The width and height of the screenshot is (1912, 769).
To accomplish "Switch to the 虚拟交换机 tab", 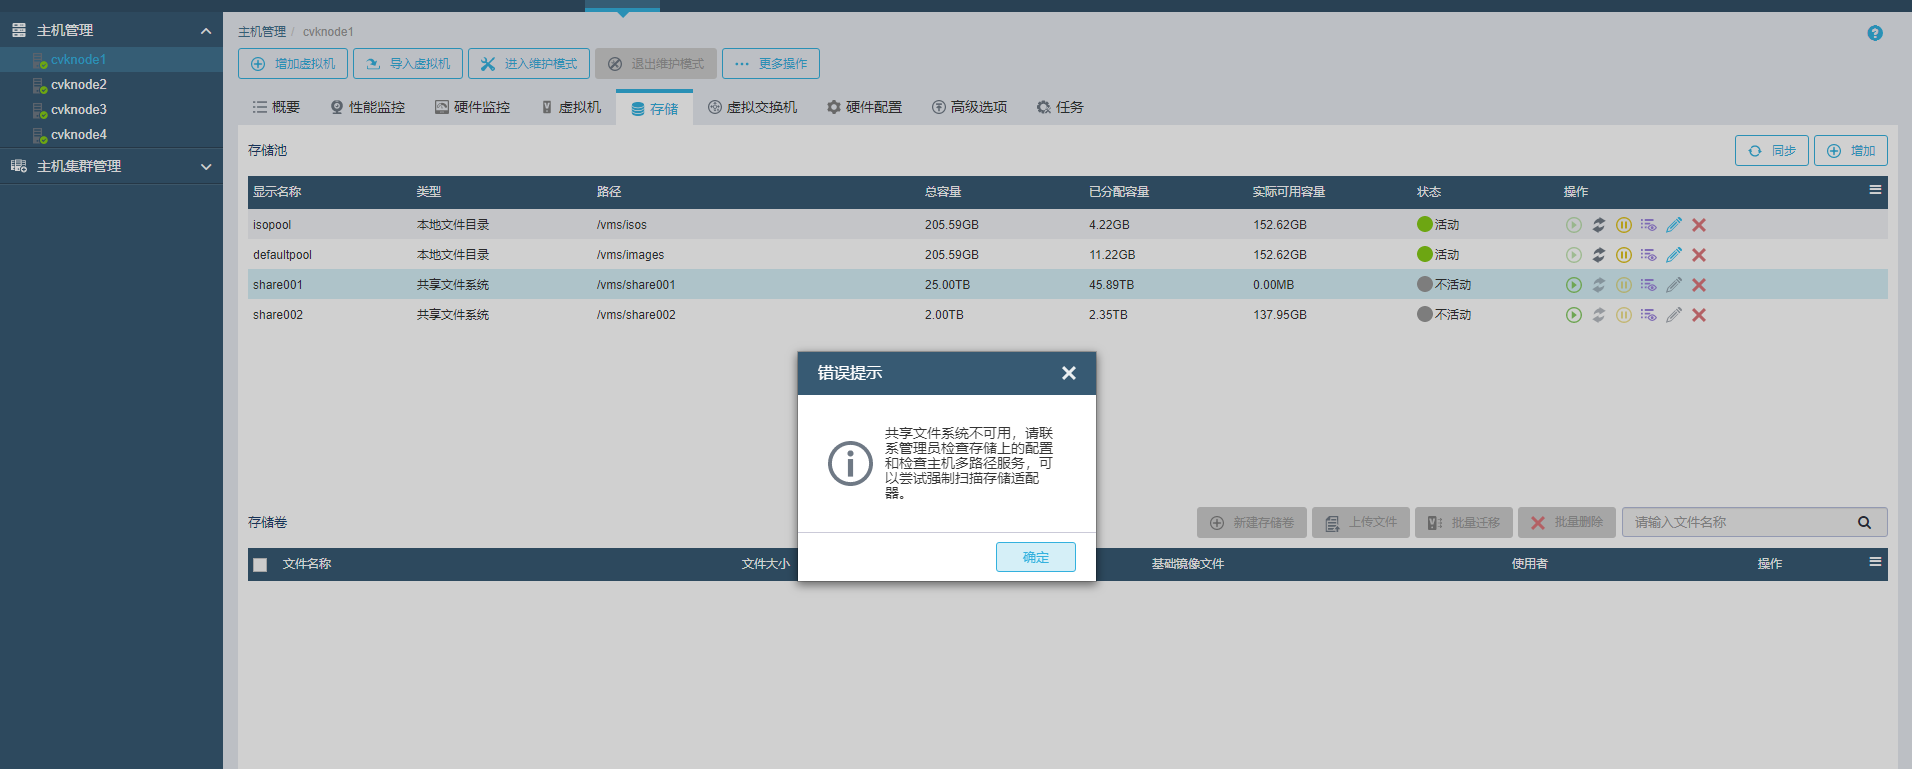I will click(753, 107).
